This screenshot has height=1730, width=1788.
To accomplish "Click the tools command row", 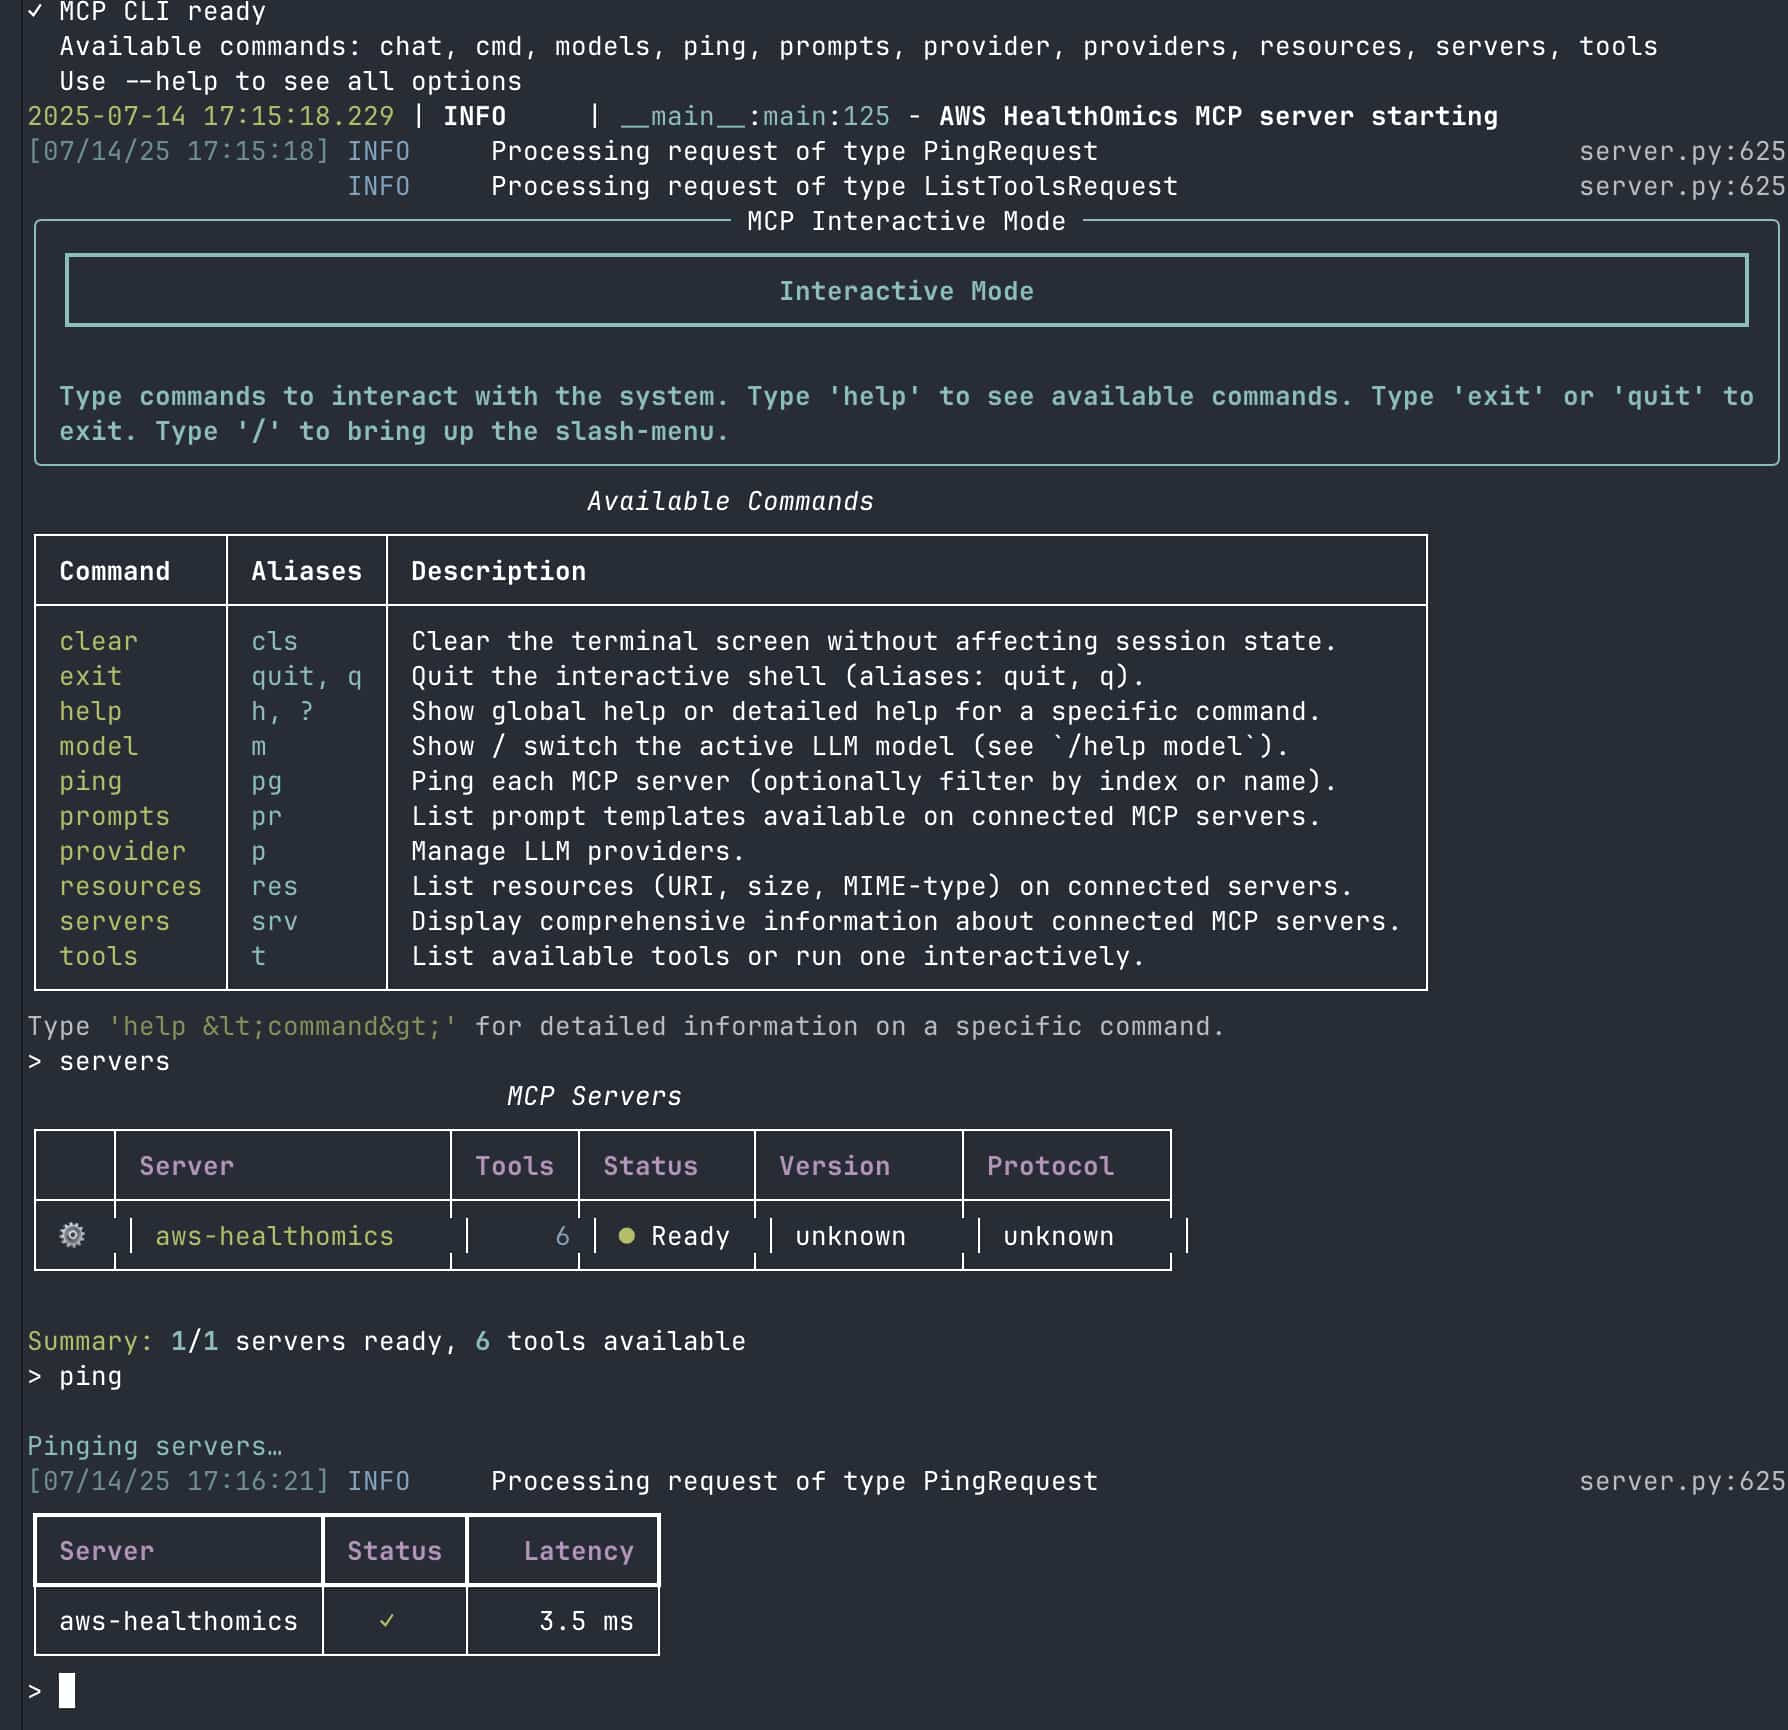I will click(97, 956).
